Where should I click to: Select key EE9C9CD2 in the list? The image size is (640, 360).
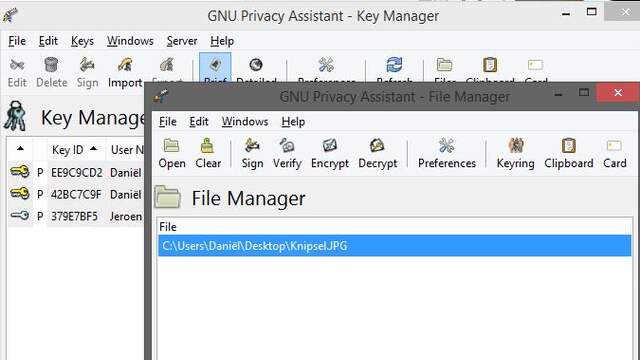point(76,173)
